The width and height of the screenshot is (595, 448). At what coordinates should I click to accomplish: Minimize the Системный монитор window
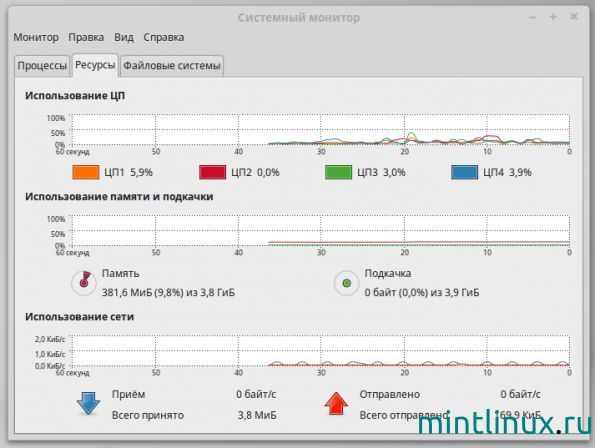532,17
